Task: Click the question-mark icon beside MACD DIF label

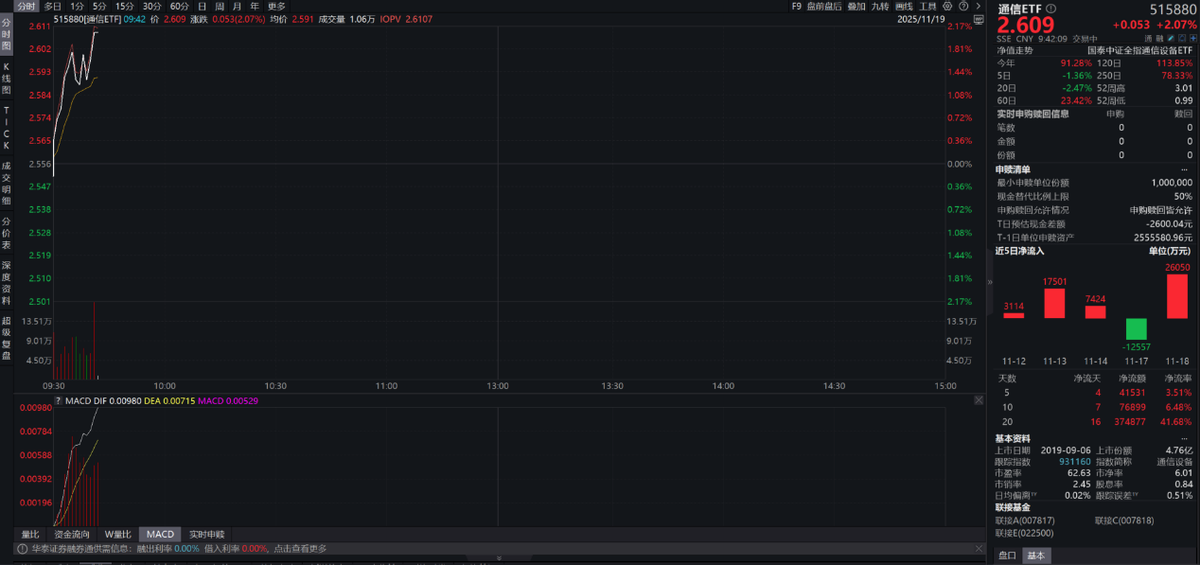Action: coord(58,401)
